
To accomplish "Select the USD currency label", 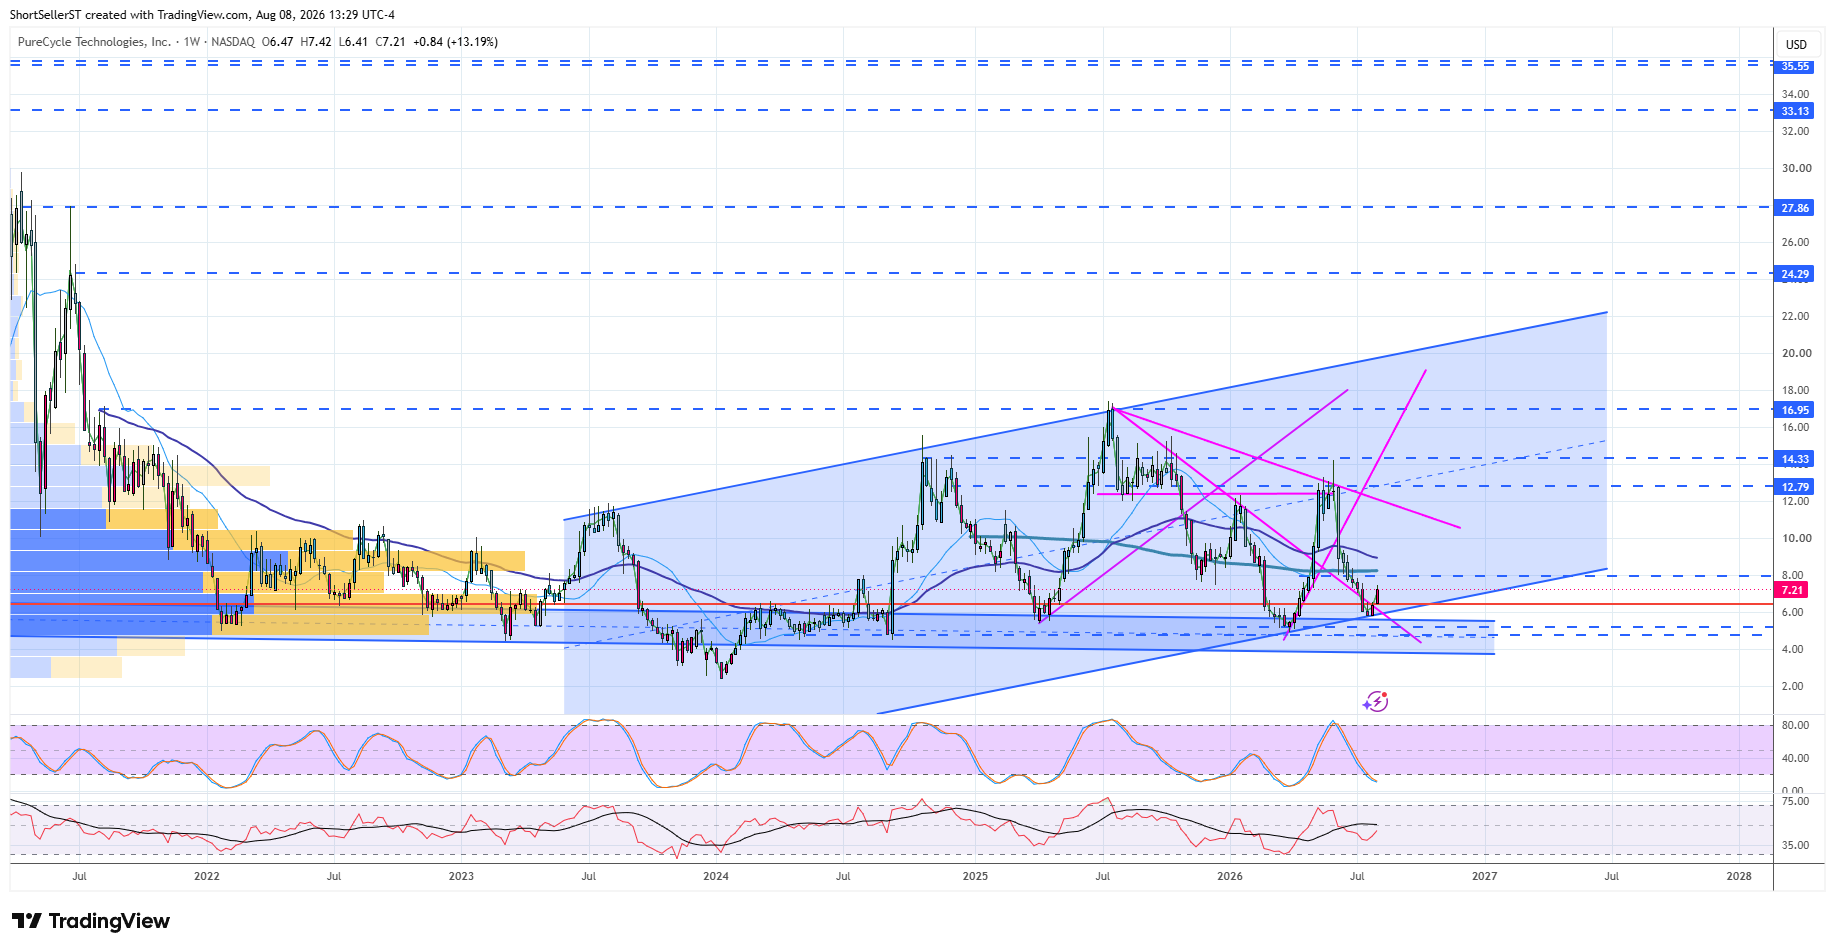I will pos(1796,44).
